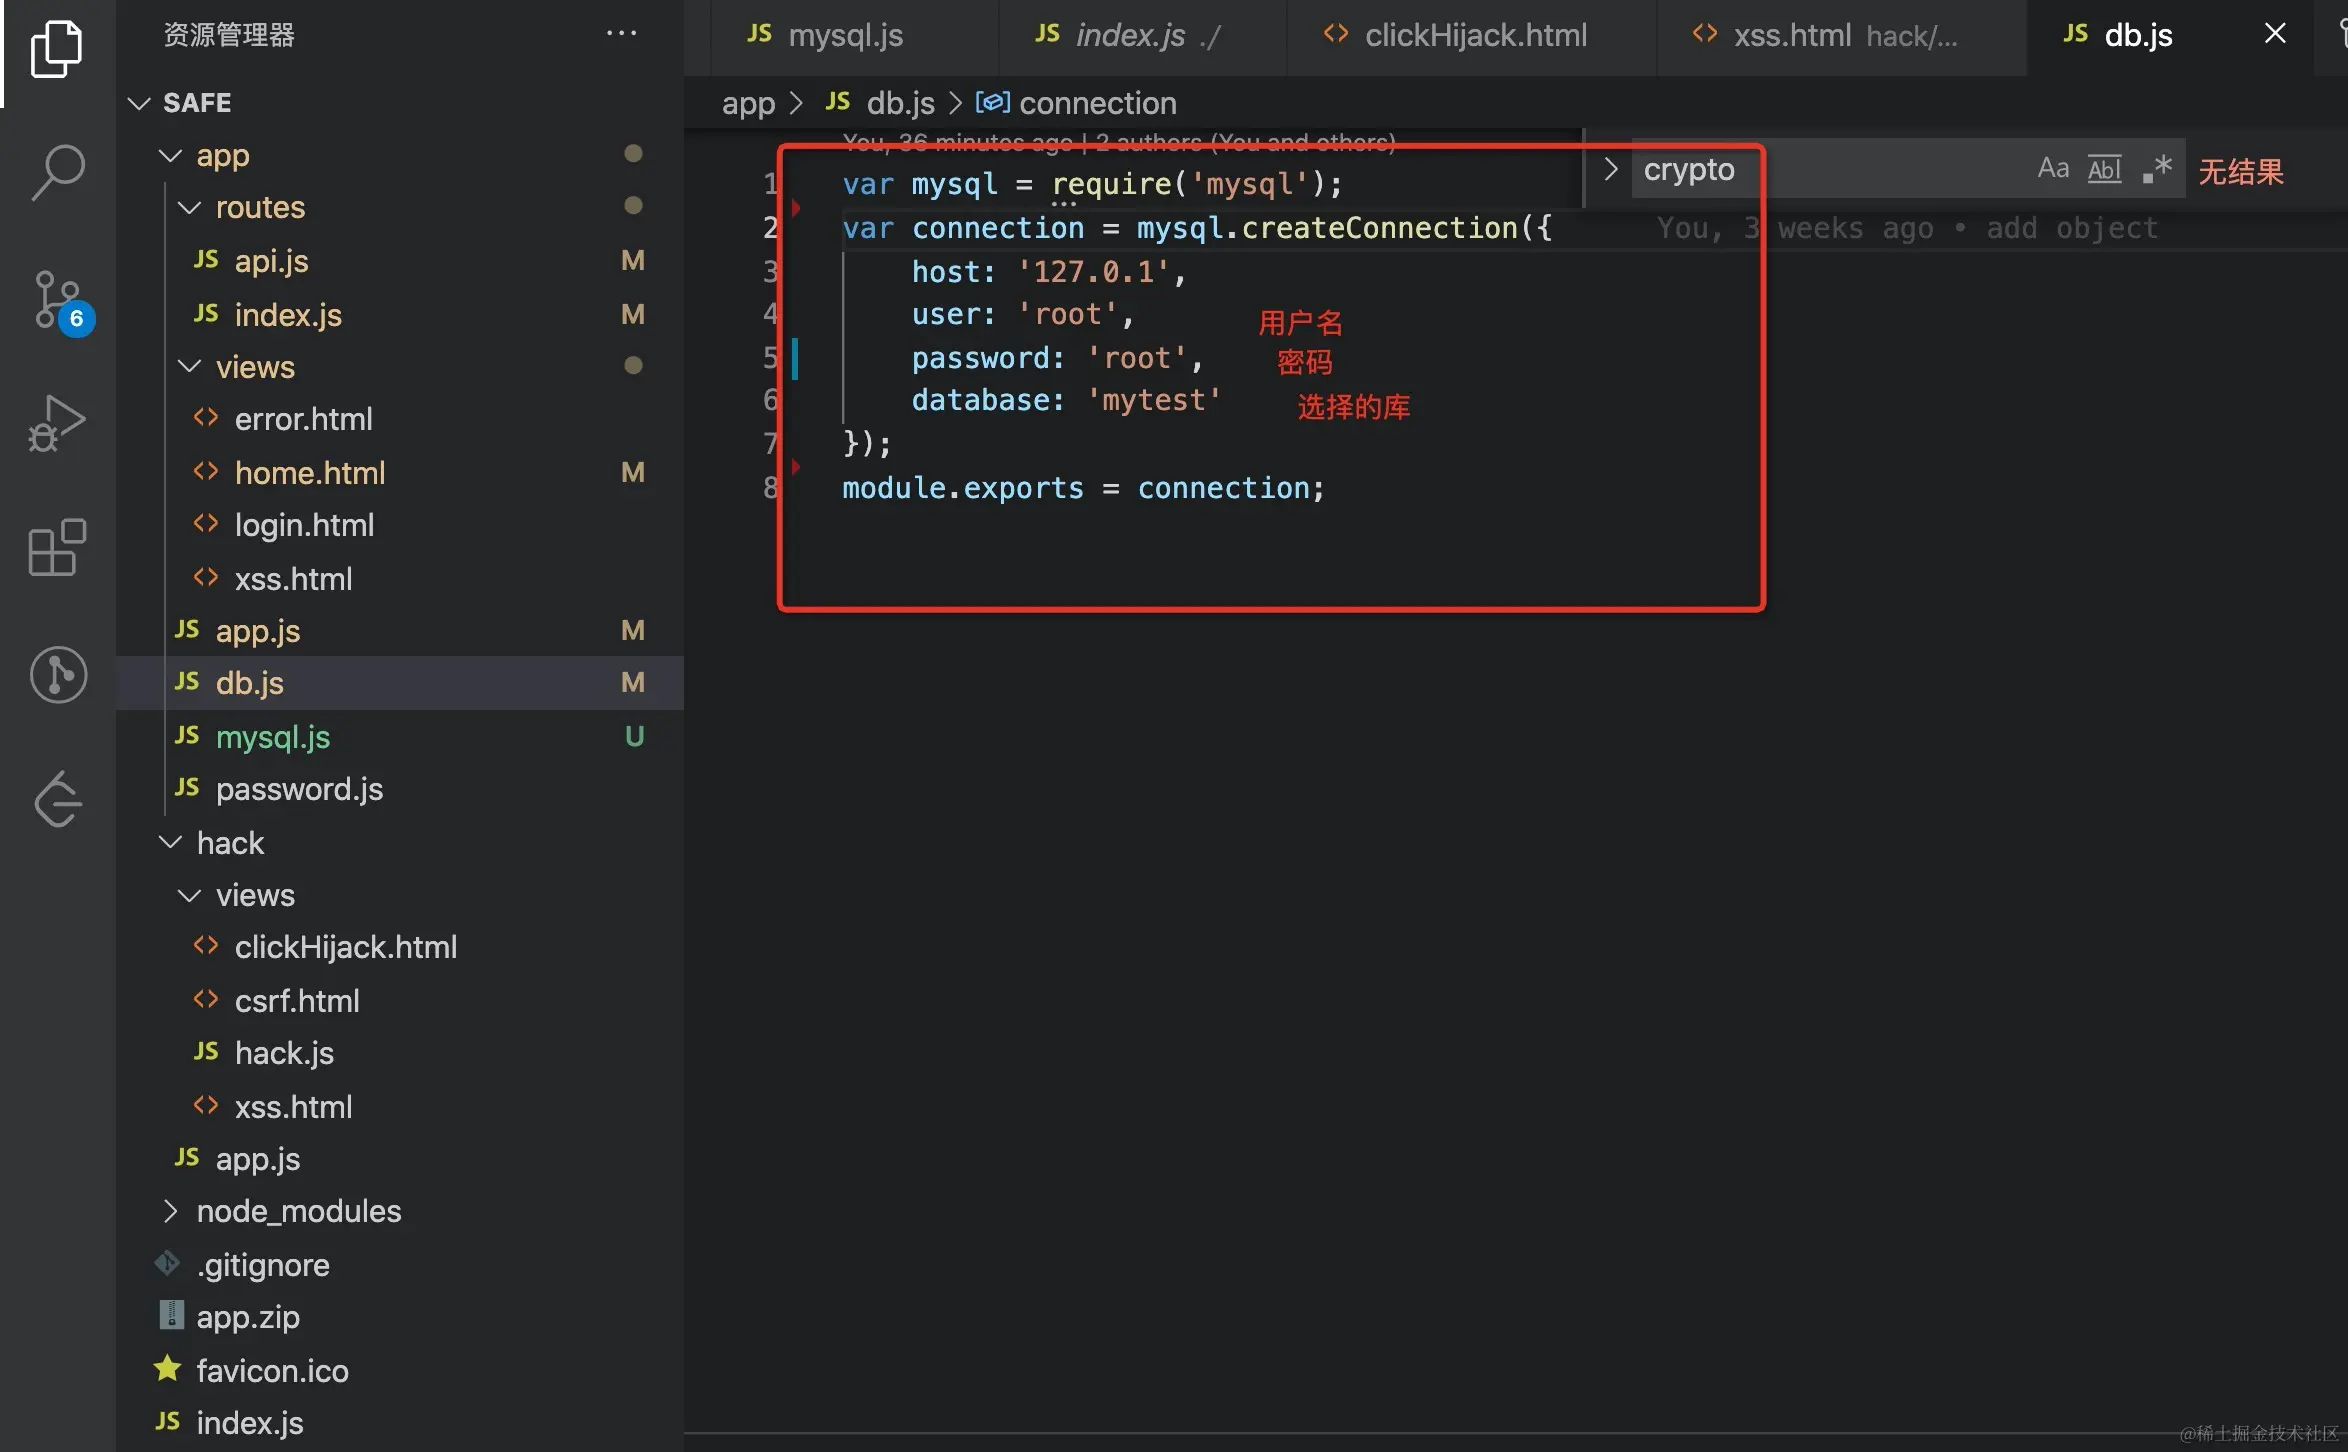Click the xss.html file in app views

294,577
